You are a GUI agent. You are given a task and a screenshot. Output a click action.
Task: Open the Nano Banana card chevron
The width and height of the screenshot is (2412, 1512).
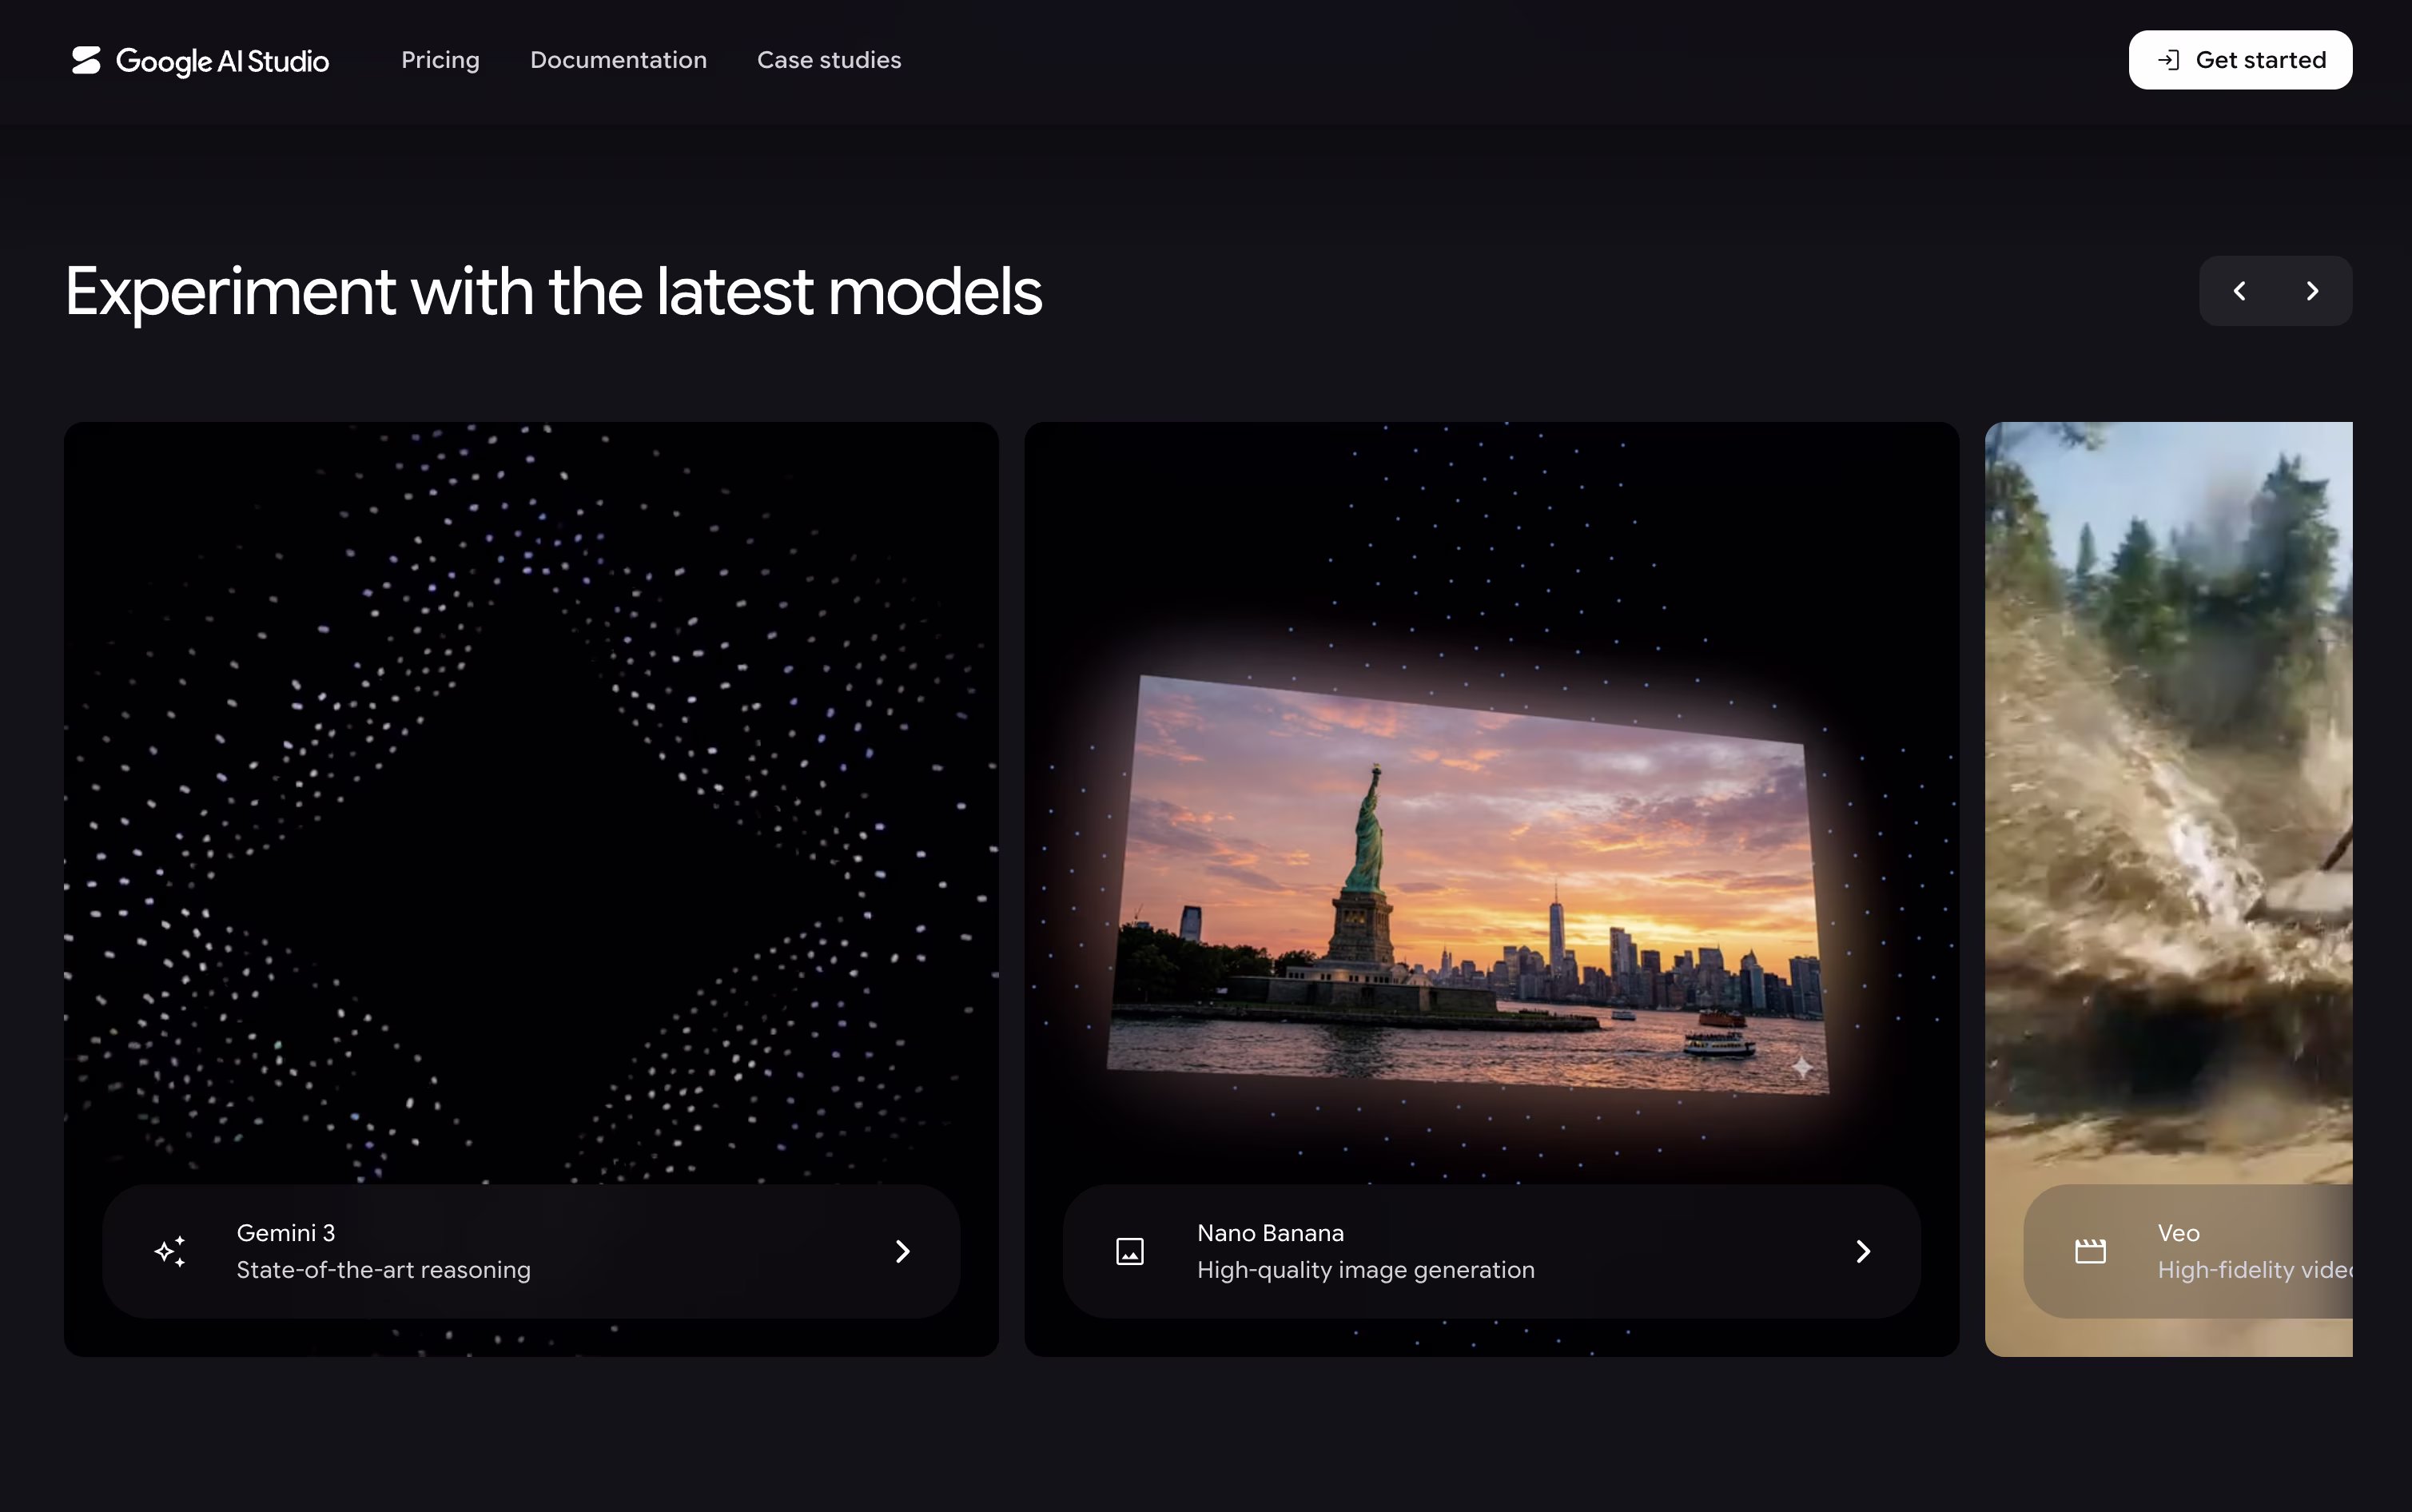(x=1863, y=1251)
